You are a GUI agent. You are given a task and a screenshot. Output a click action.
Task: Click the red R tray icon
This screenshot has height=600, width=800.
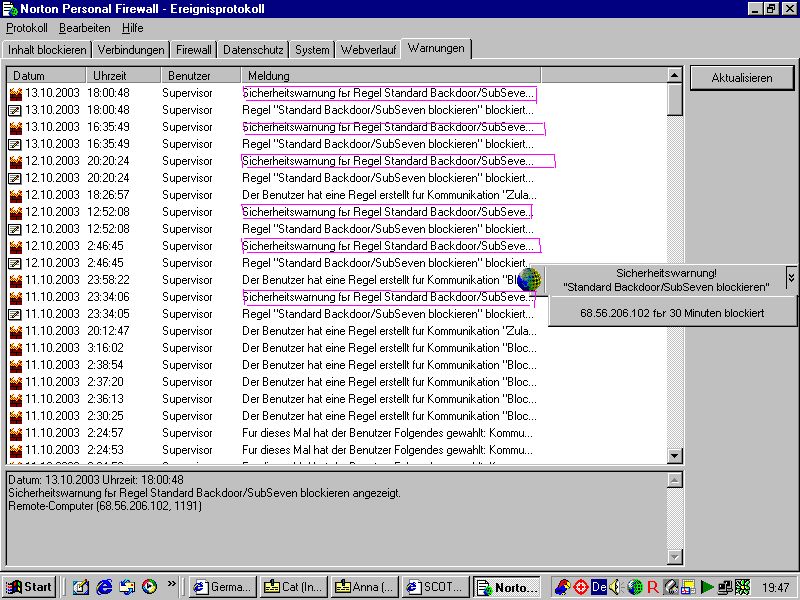(x=653, y=587)
